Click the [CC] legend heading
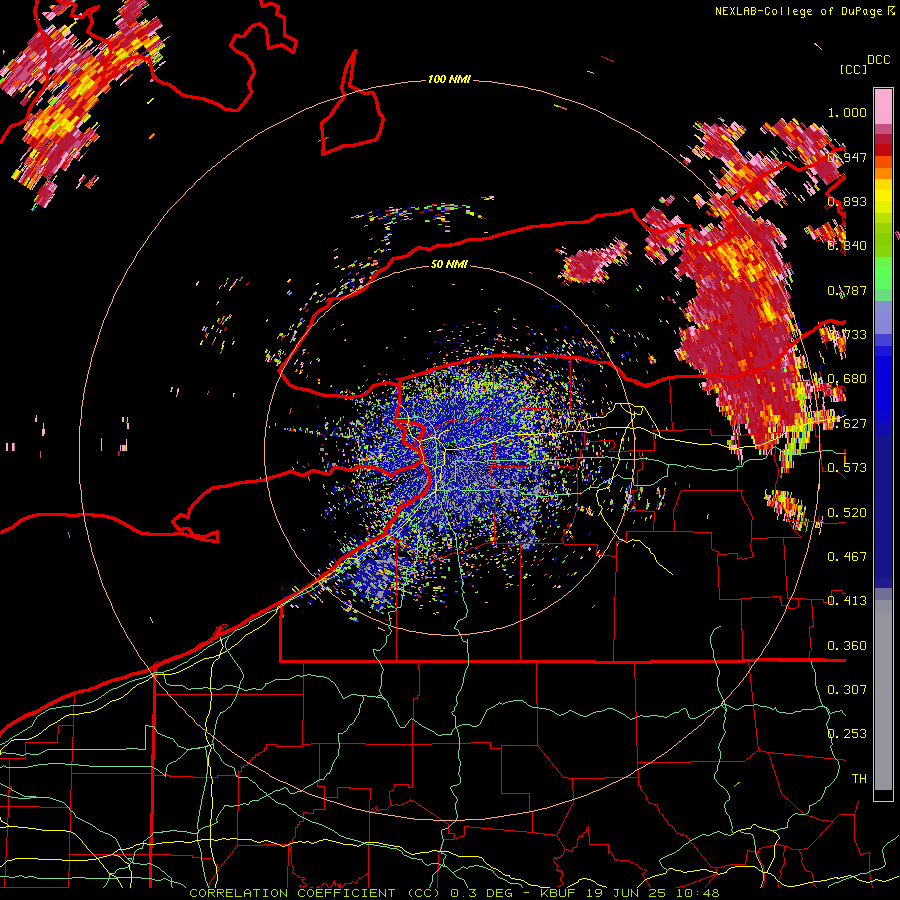The image size is (900, 900). tap(853, 69)
